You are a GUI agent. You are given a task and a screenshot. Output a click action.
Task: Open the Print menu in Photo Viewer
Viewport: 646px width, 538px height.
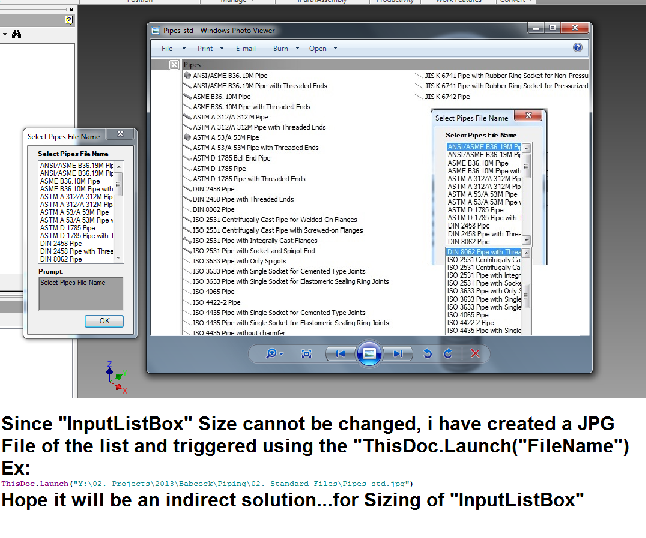coord(205,49)
